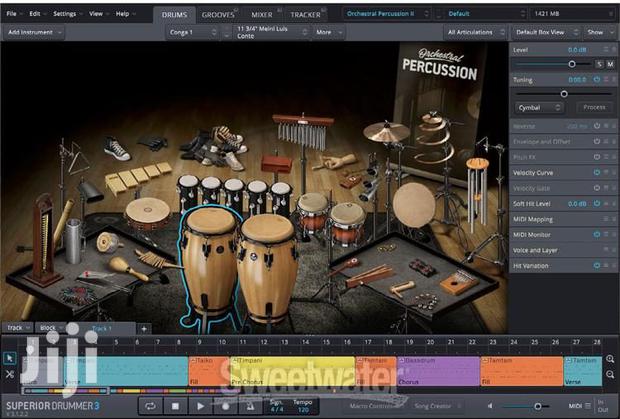
Task: Open the Default Box View dropdown
Action: coord(546,32)
